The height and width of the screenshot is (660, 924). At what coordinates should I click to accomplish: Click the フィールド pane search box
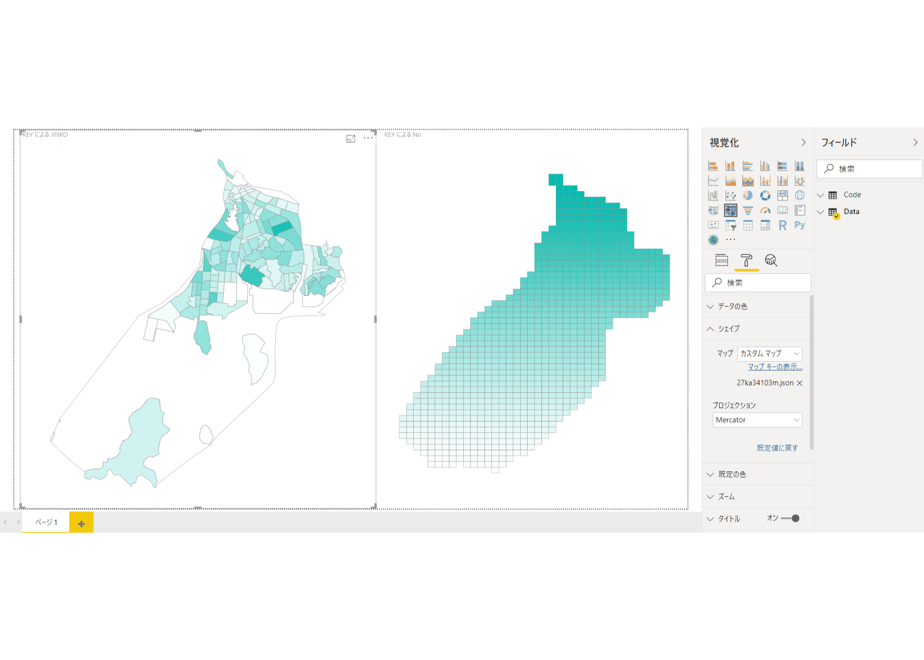click(869, 169)
